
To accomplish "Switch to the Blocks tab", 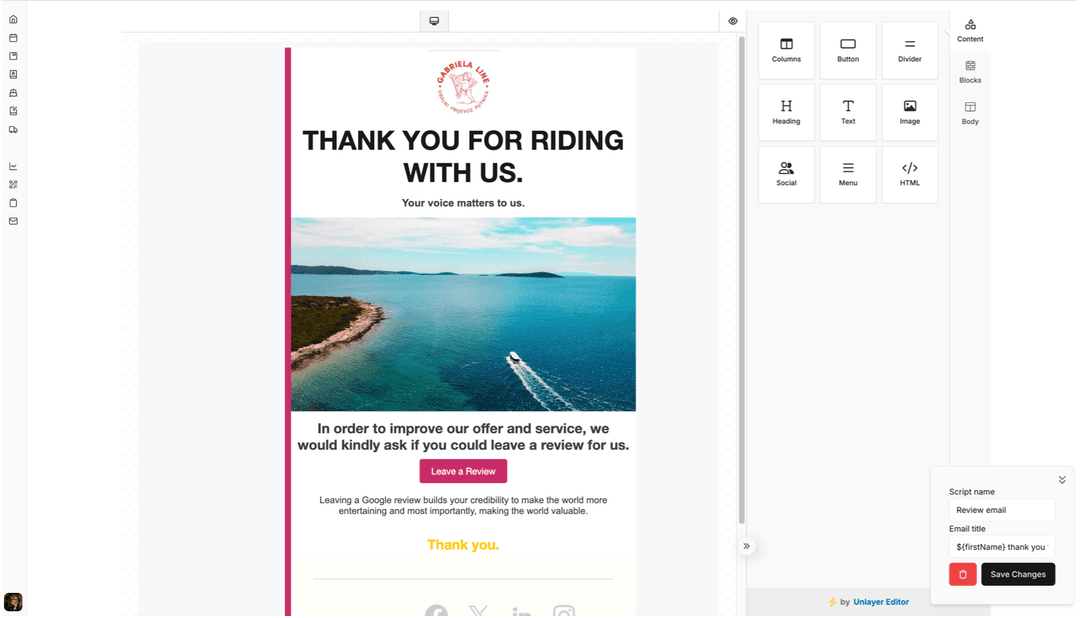I will (970, 72).
